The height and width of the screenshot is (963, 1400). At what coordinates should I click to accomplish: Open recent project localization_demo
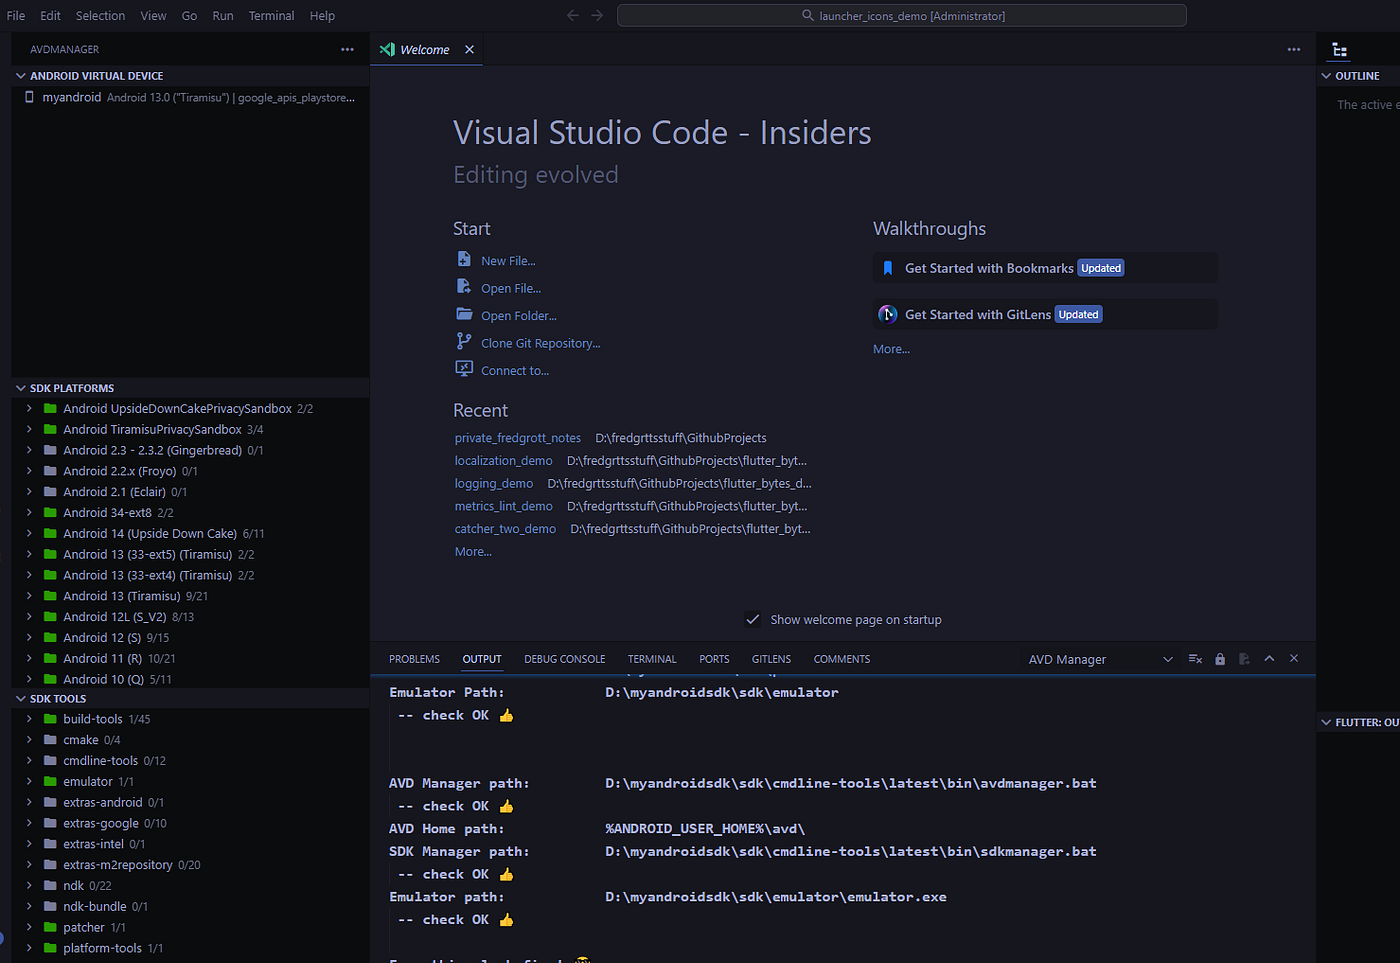pos(503,461)
